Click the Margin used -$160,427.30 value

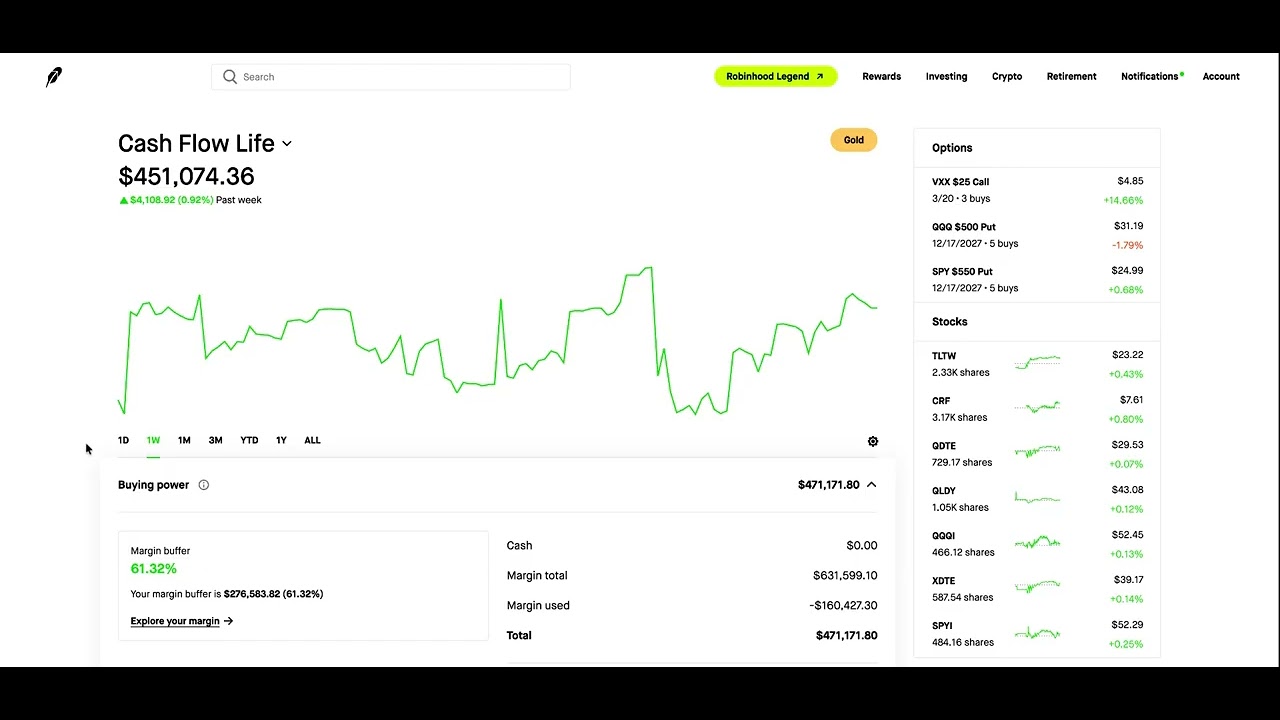[843, 606]
